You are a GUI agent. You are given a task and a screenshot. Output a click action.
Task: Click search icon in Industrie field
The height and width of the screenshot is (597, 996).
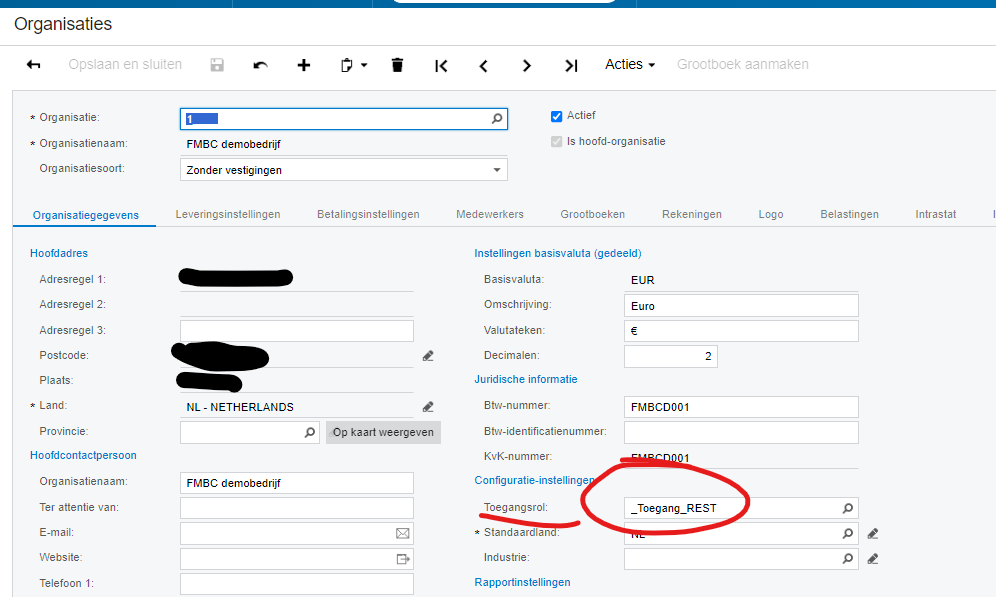pos(848,559)
